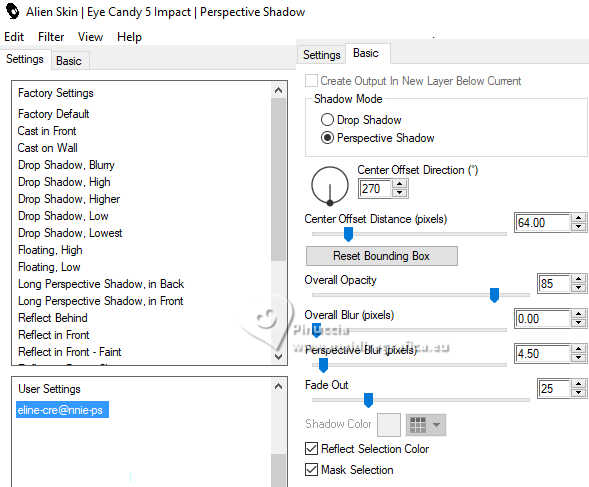Click the Alien Skin app icon
Viewport: 589px width, 487px height.
point(13,11)
